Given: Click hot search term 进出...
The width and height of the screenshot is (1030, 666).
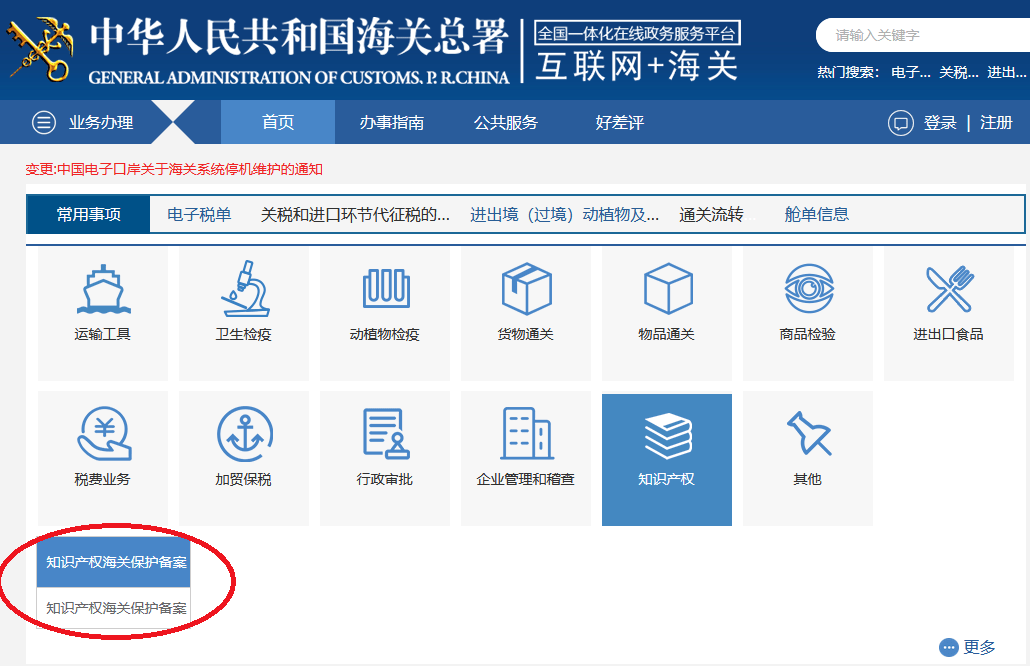Looking at the screenshot, I should pos(1006,72).
